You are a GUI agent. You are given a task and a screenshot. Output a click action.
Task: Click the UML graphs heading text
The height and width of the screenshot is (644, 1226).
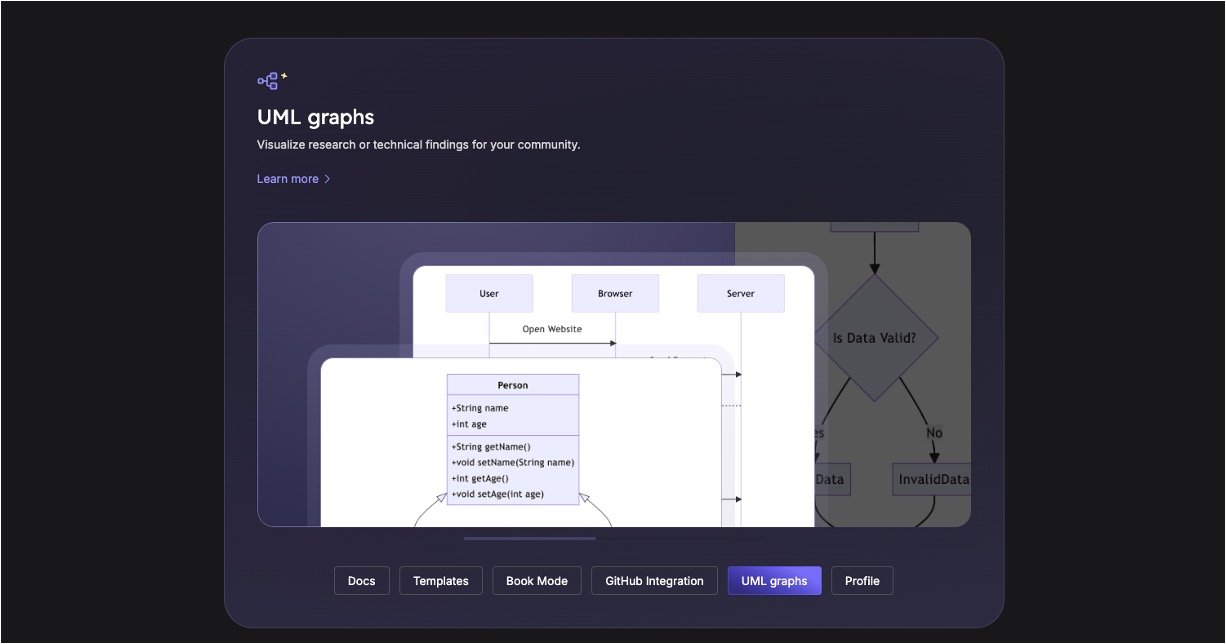coord(315,117)
